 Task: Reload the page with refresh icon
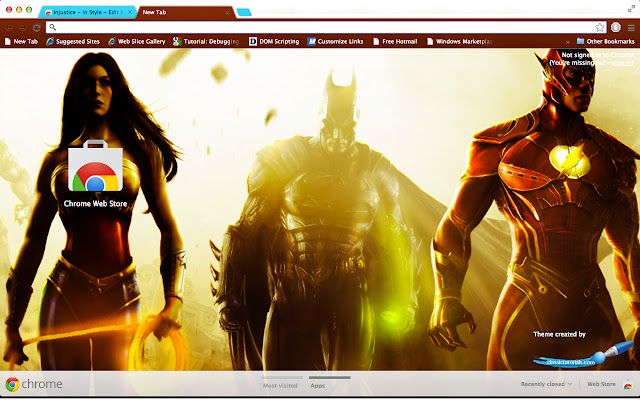tap(36, 27)
